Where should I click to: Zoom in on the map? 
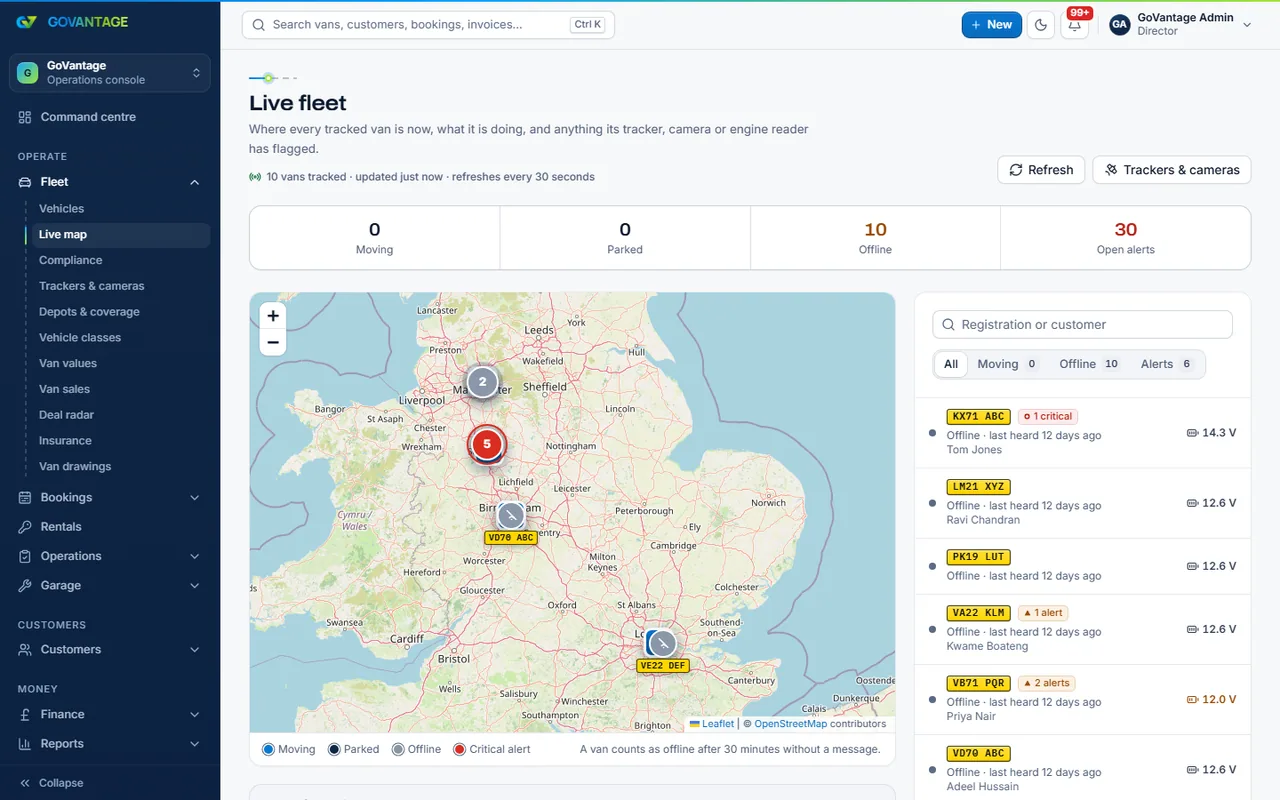[272, 315]
